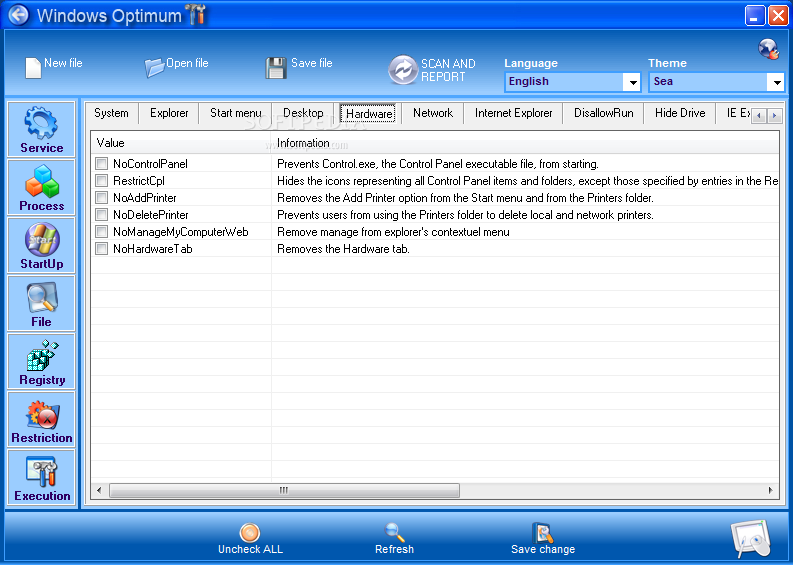Click the Save change label
This screenshot has width=793, height=565.
(x=543, y=549)
